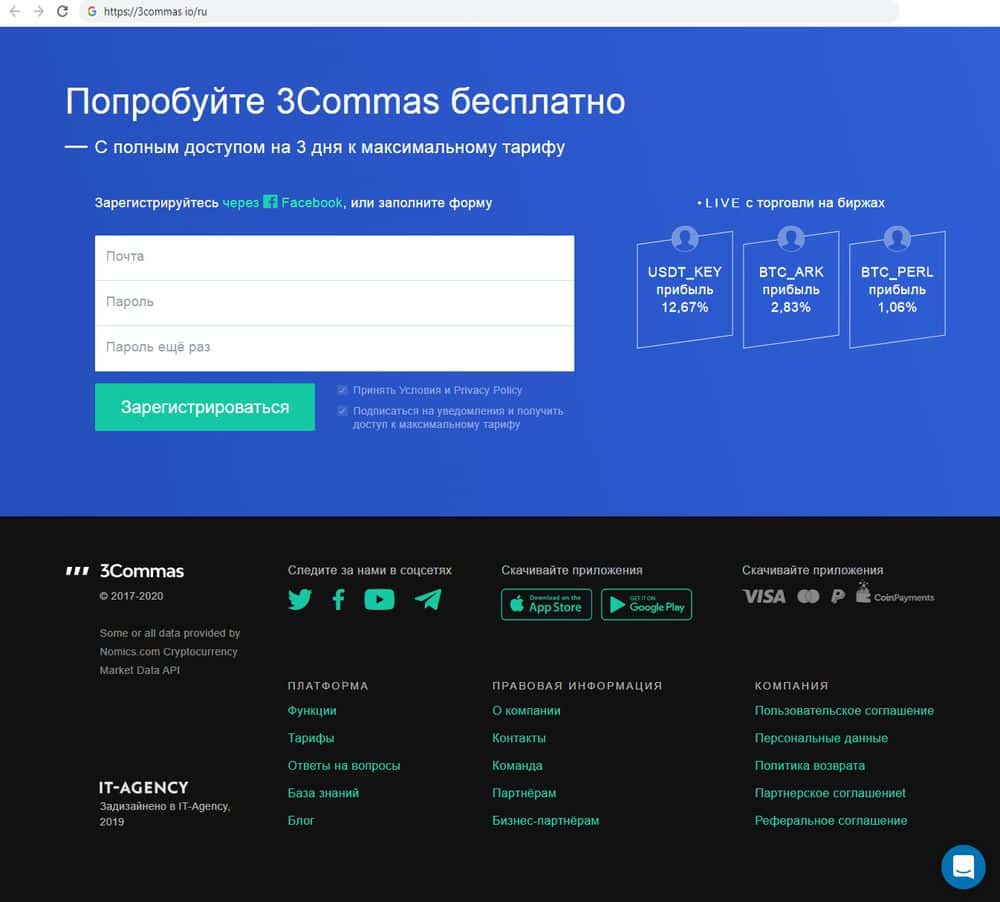Click 'Nomics.com Cryptocurrency Market Data API' text
Image resolution: width=1000 pixels, height=902 pixels.
(168, 661)
